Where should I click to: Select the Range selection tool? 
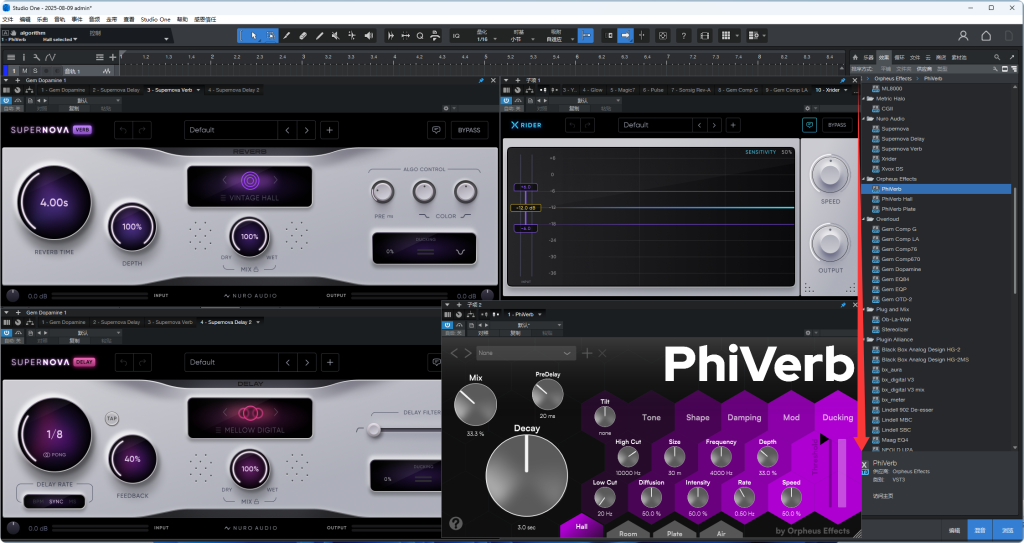270,36
